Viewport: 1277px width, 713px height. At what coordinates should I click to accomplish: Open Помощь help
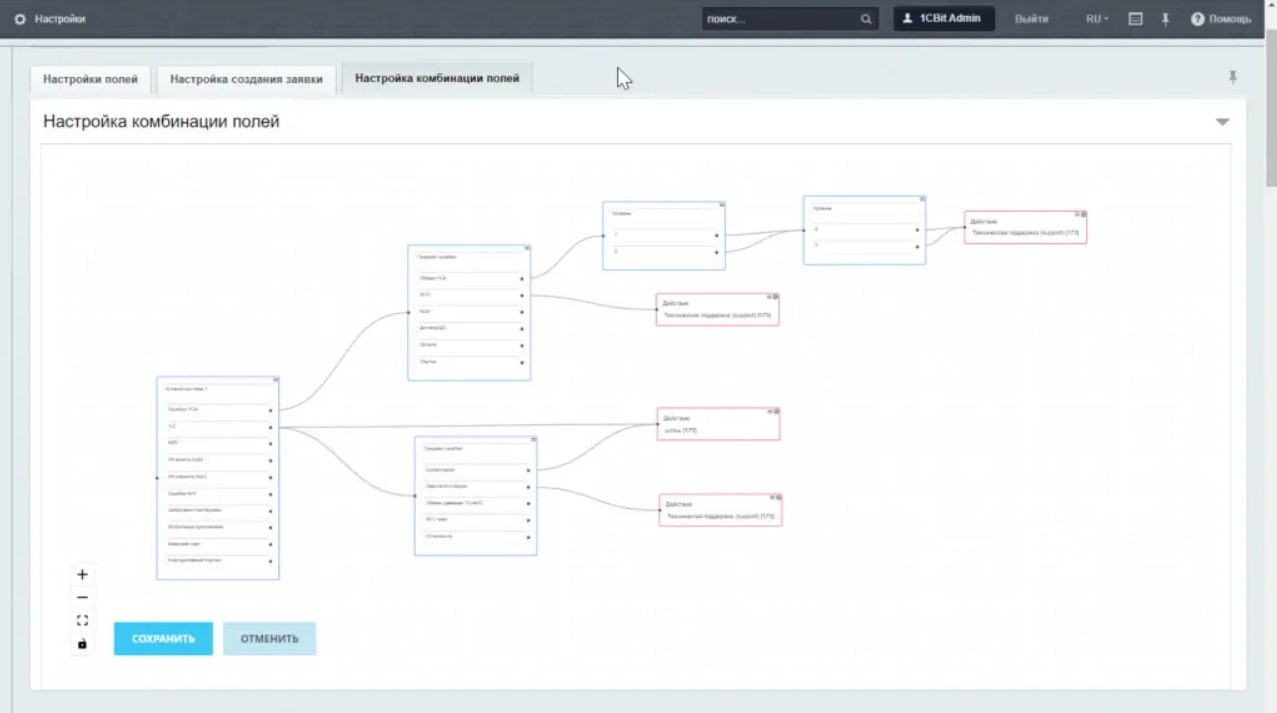pyautogui.click(x=1220, y=19)
